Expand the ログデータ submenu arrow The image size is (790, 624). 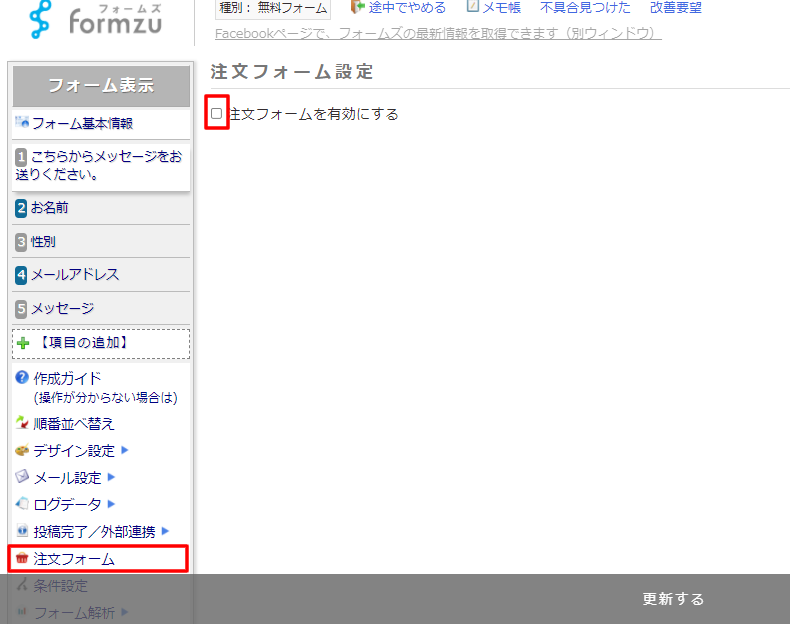tap(112, 504)
